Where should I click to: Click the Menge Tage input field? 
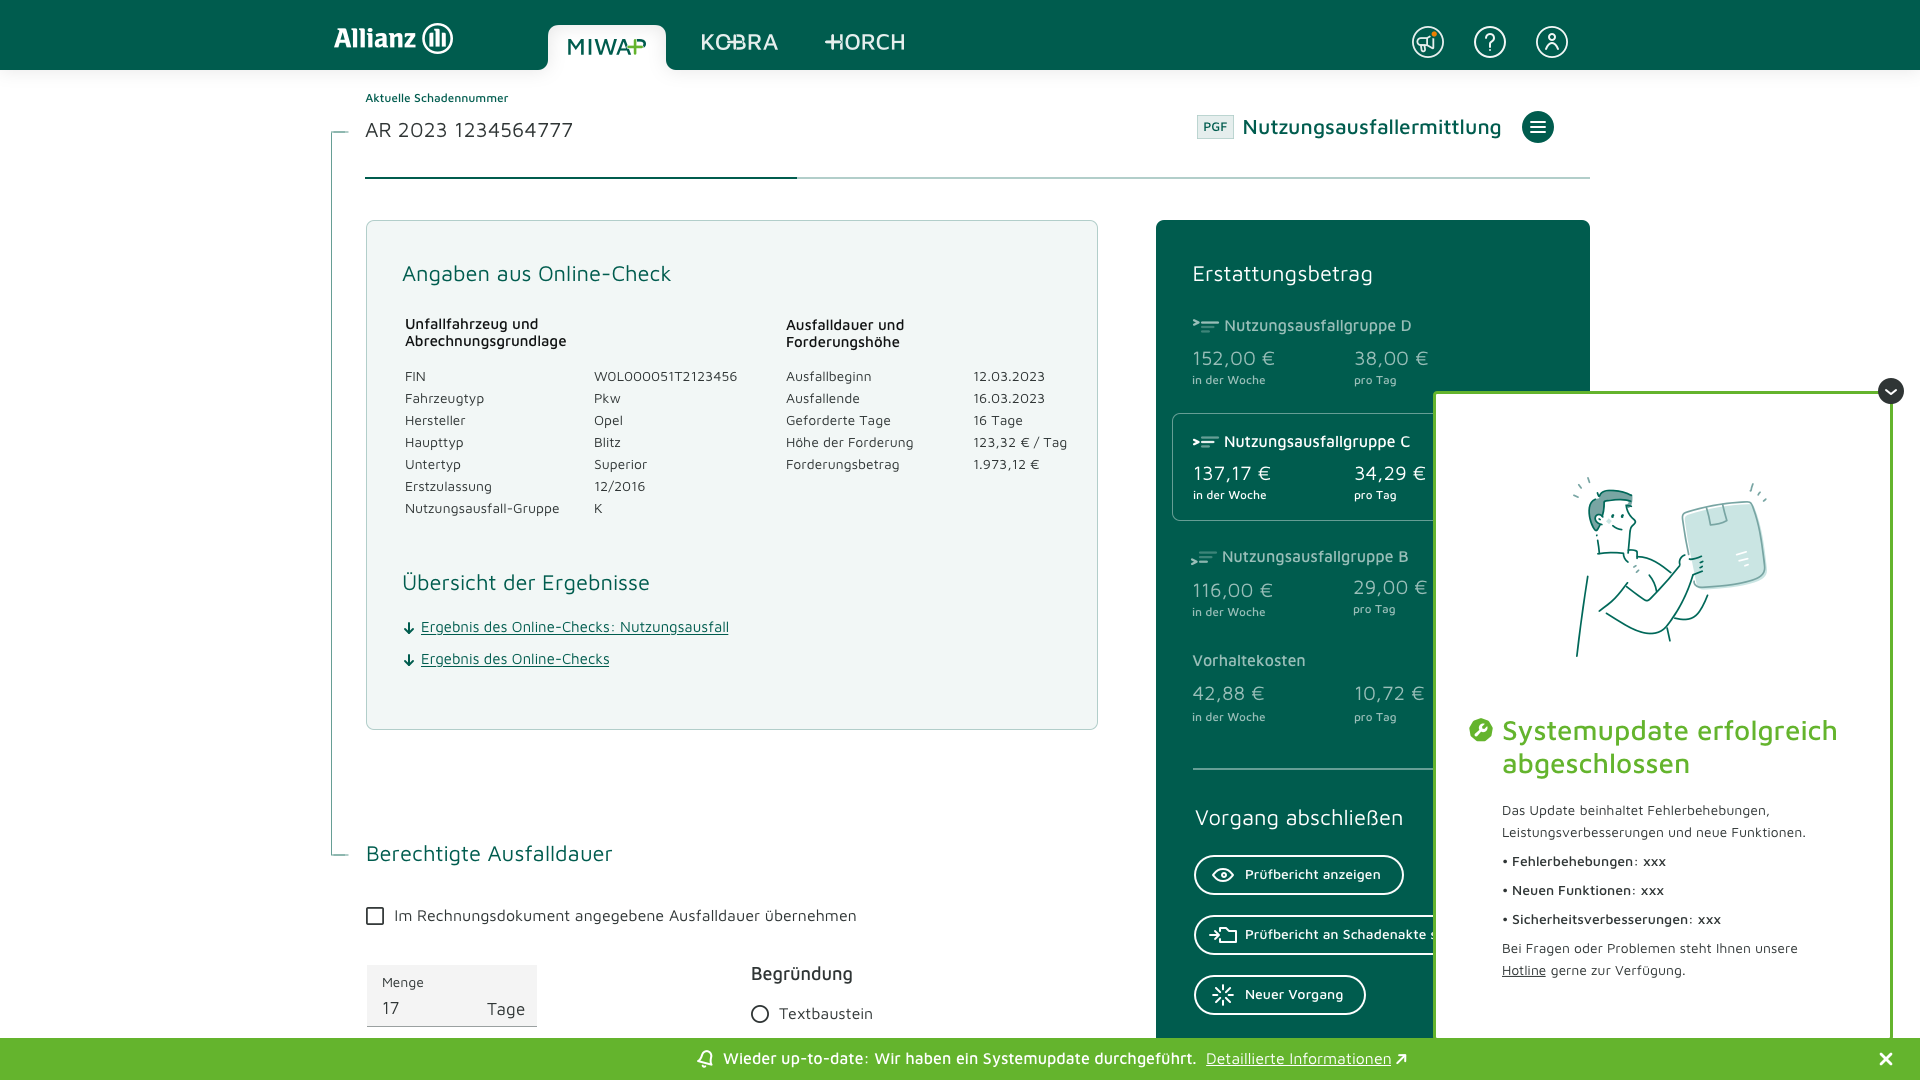coord(430,1008)
